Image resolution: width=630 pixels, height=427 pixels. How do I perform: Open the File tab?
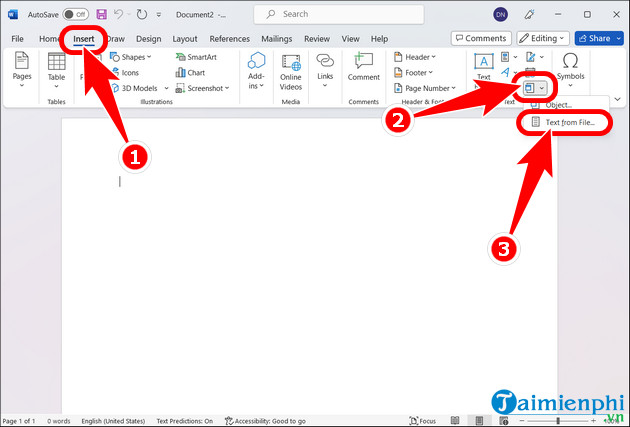[17, 39]
